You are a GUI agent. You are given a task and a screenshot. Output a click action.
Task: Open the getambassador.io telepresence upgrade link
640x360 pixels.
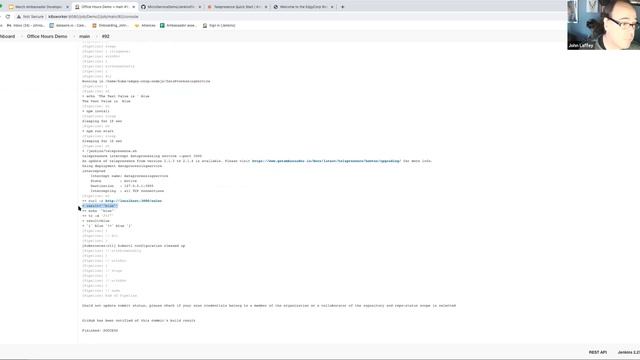[x=326, y=161]
